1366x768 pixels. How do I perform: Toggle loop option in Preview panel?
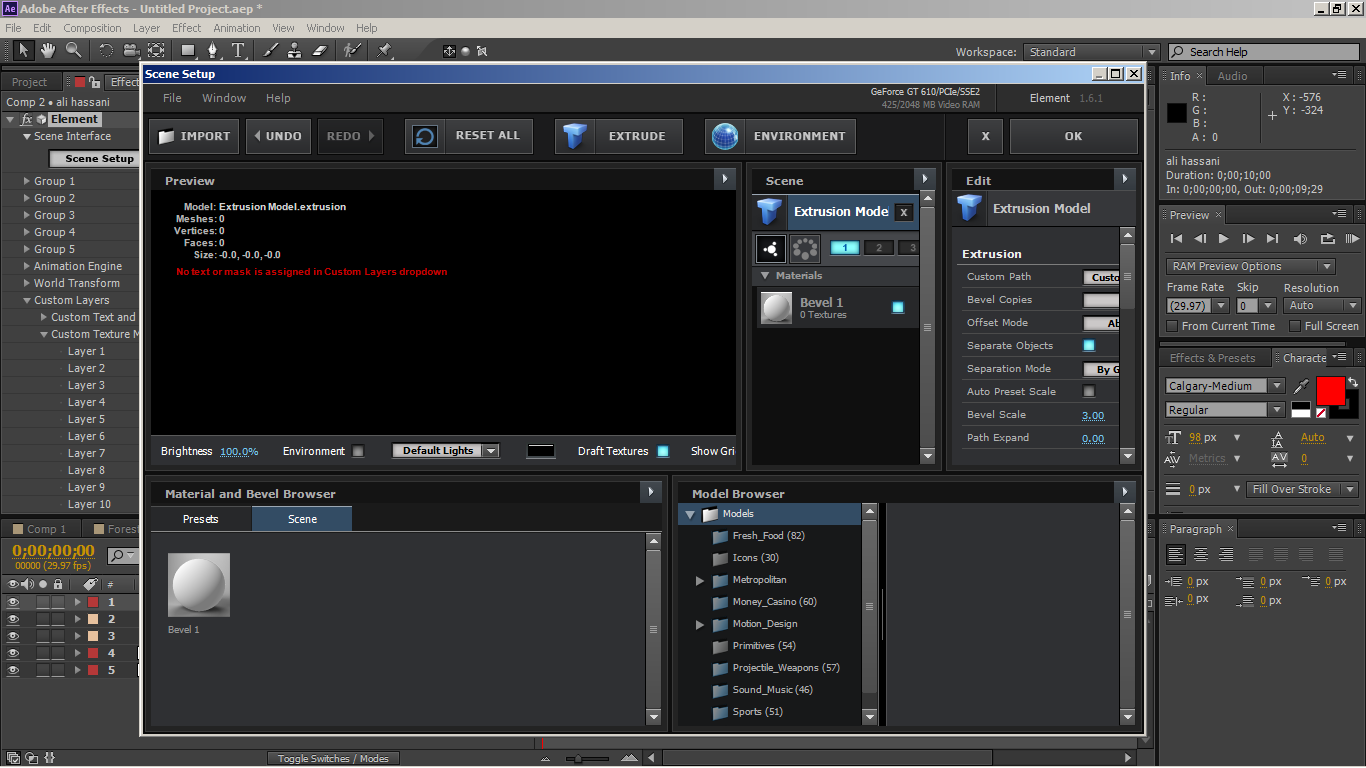point(1327,239)
